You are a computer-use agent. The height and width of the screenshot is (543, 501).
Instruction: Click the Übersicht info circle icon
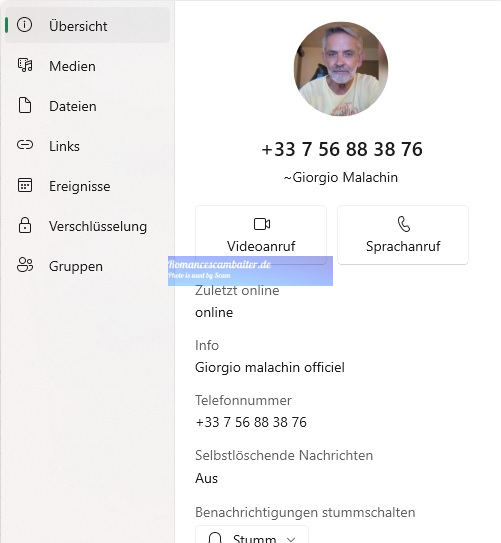point(24,25)
